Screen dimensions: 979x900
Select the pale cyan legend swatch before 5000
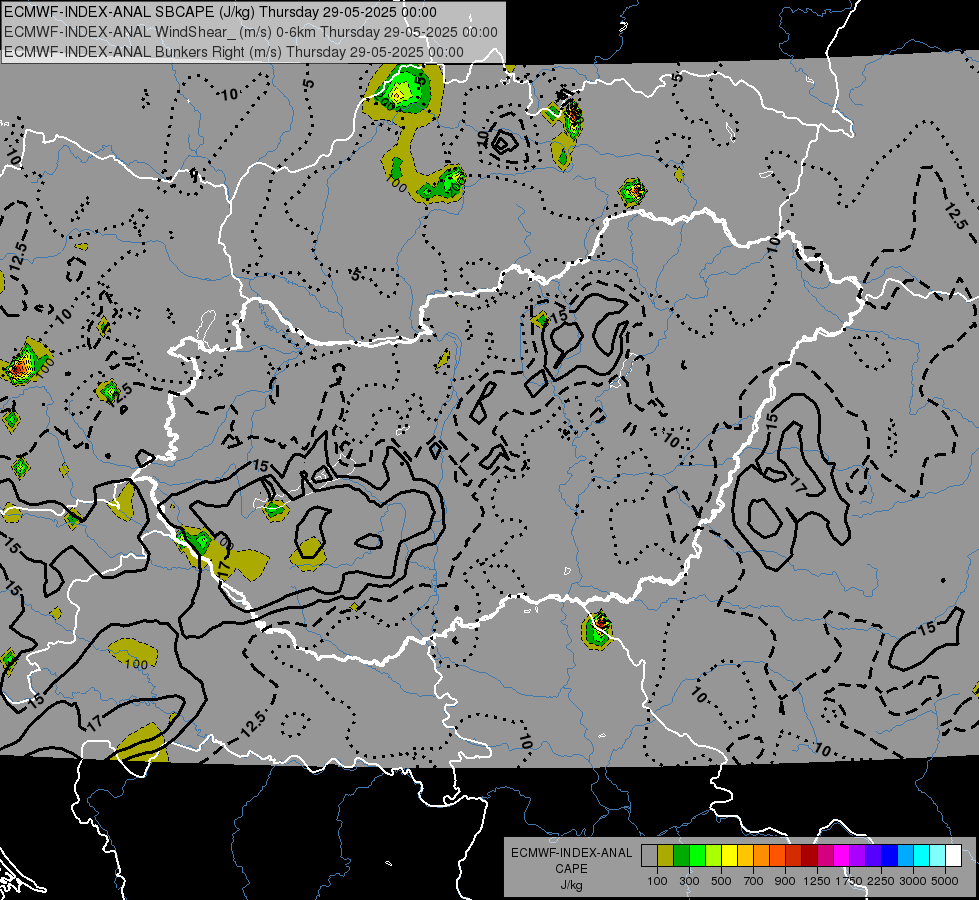(x=938, y=856)
